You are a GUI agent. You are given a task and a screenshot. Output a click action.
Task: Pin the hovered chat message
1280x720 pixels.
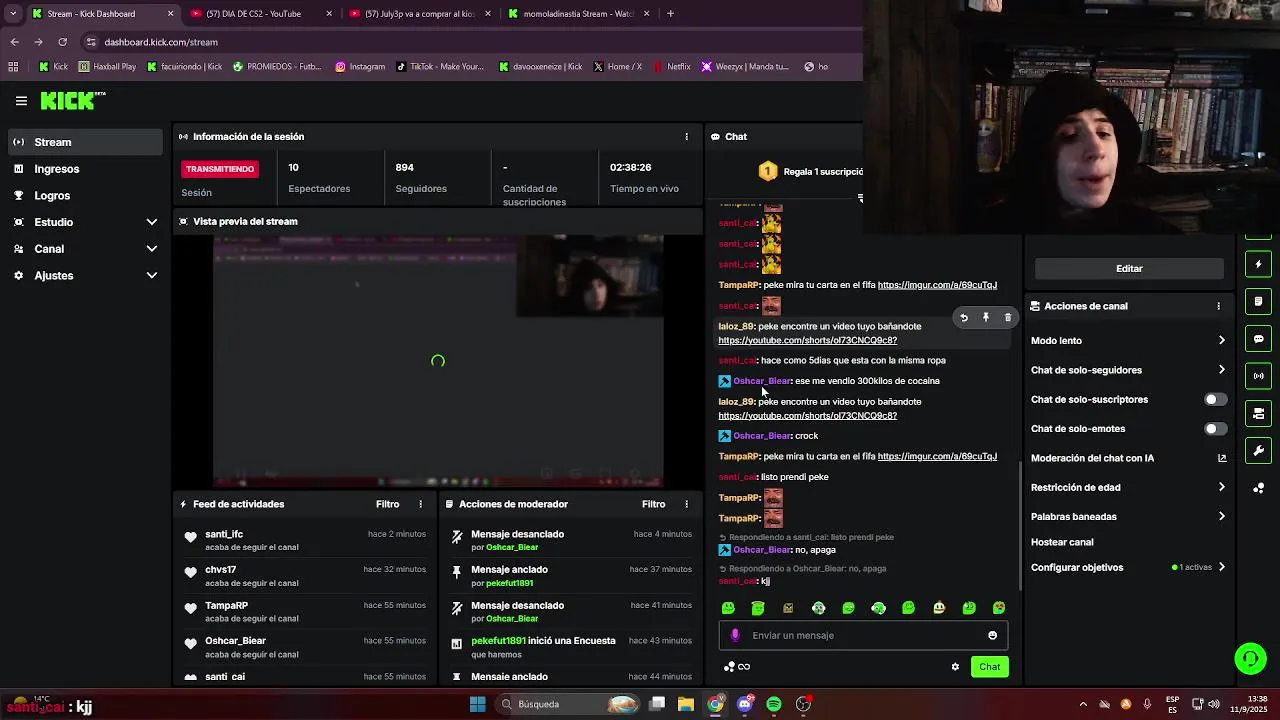(986, 318)
